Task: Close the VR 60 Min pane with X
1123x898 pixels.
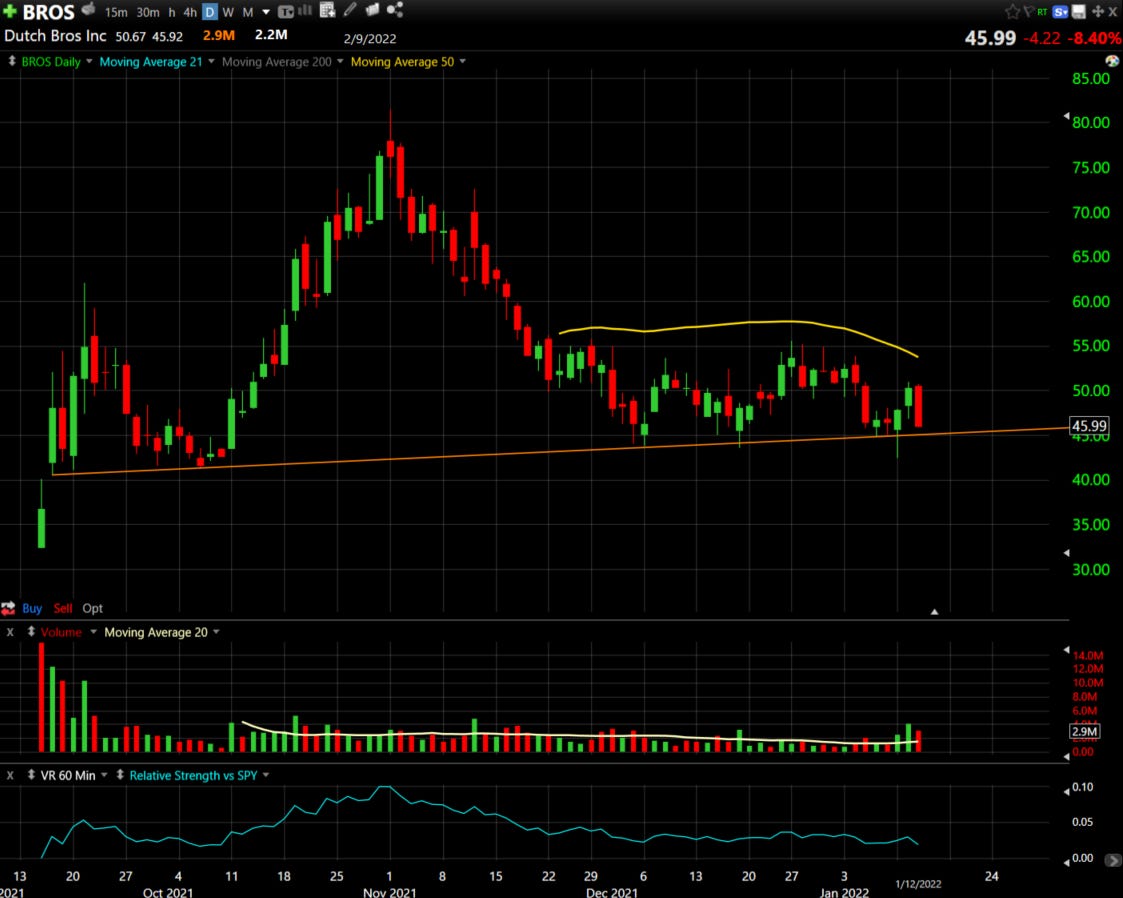Action: coord(10,776)
